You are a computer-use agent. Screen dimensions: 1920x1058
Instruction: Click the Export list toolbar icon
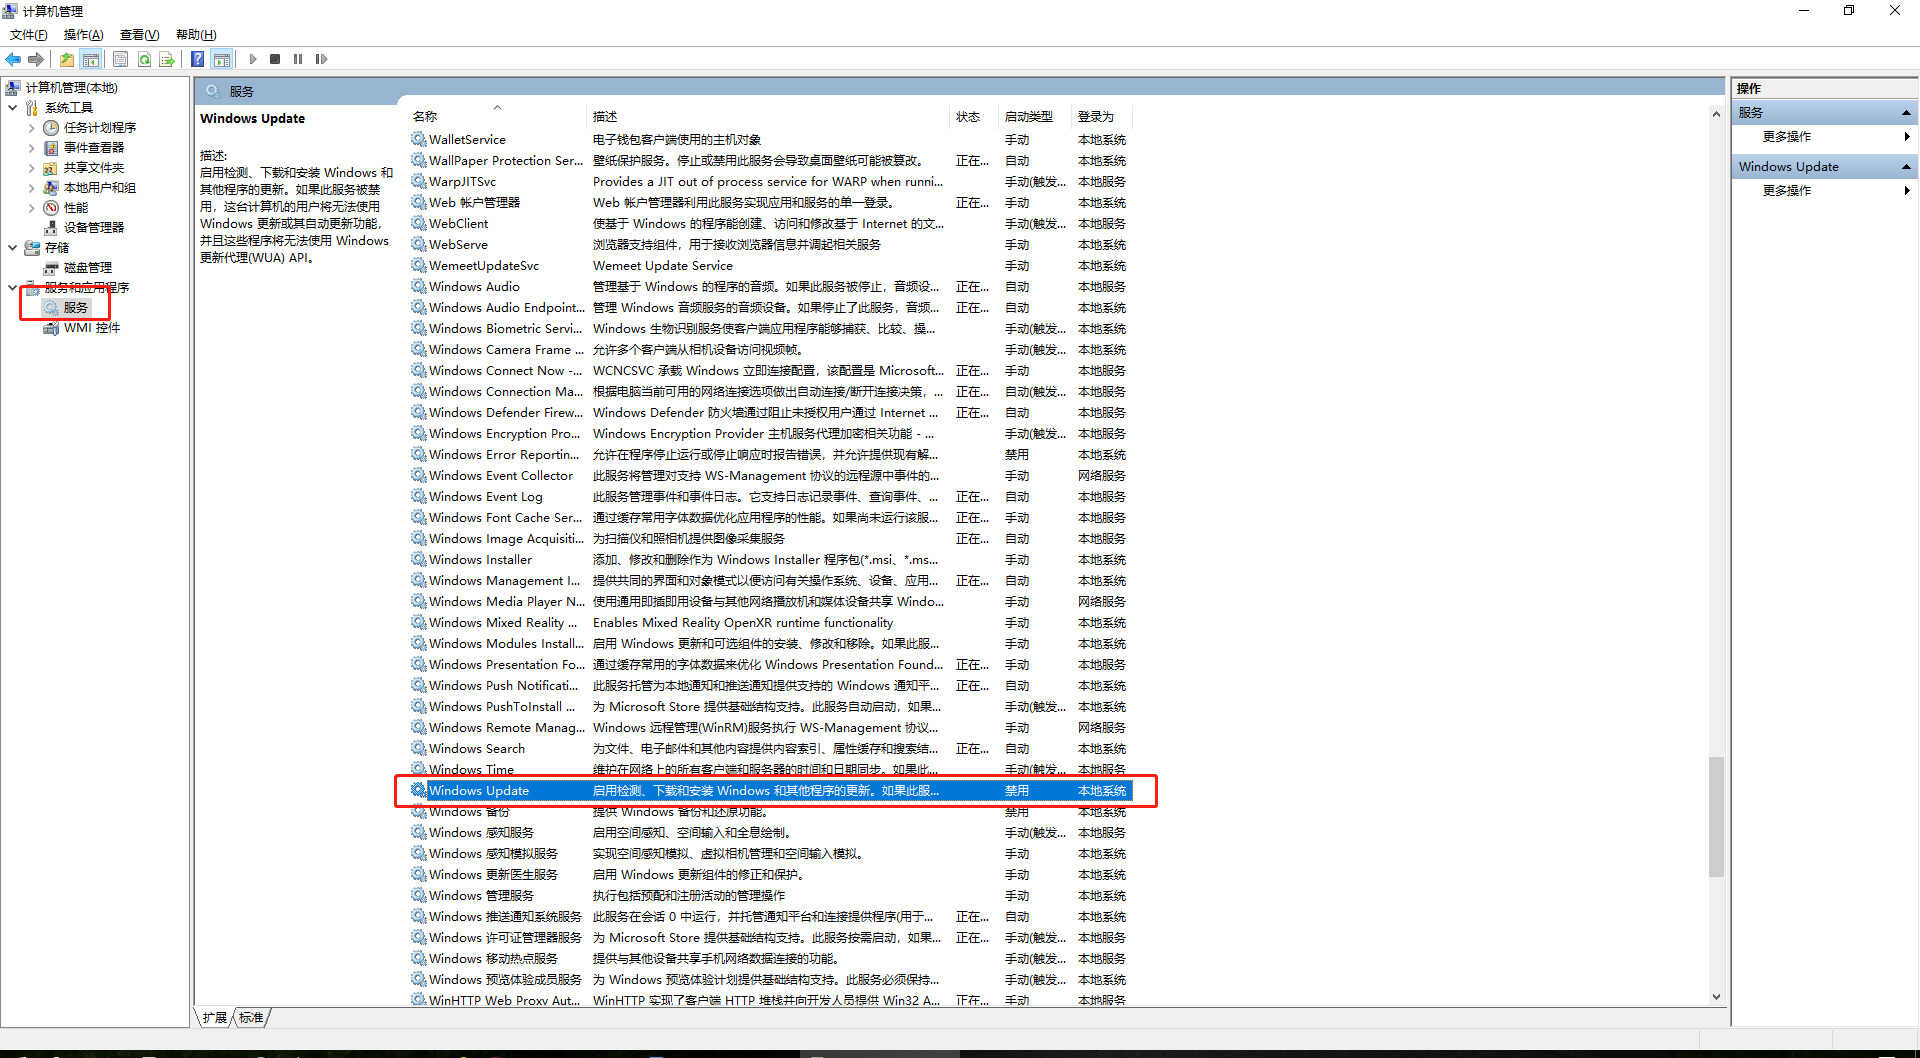click(x=167, y=59)
